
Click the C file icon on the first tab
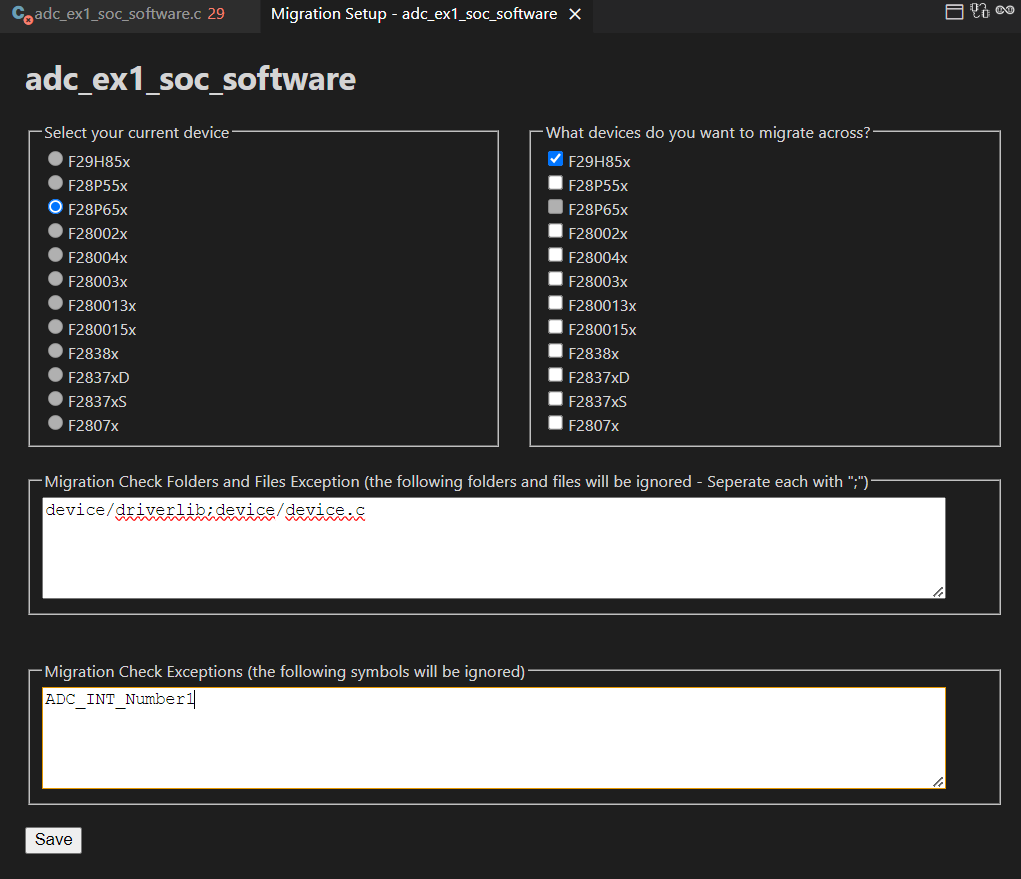(21, 15)
